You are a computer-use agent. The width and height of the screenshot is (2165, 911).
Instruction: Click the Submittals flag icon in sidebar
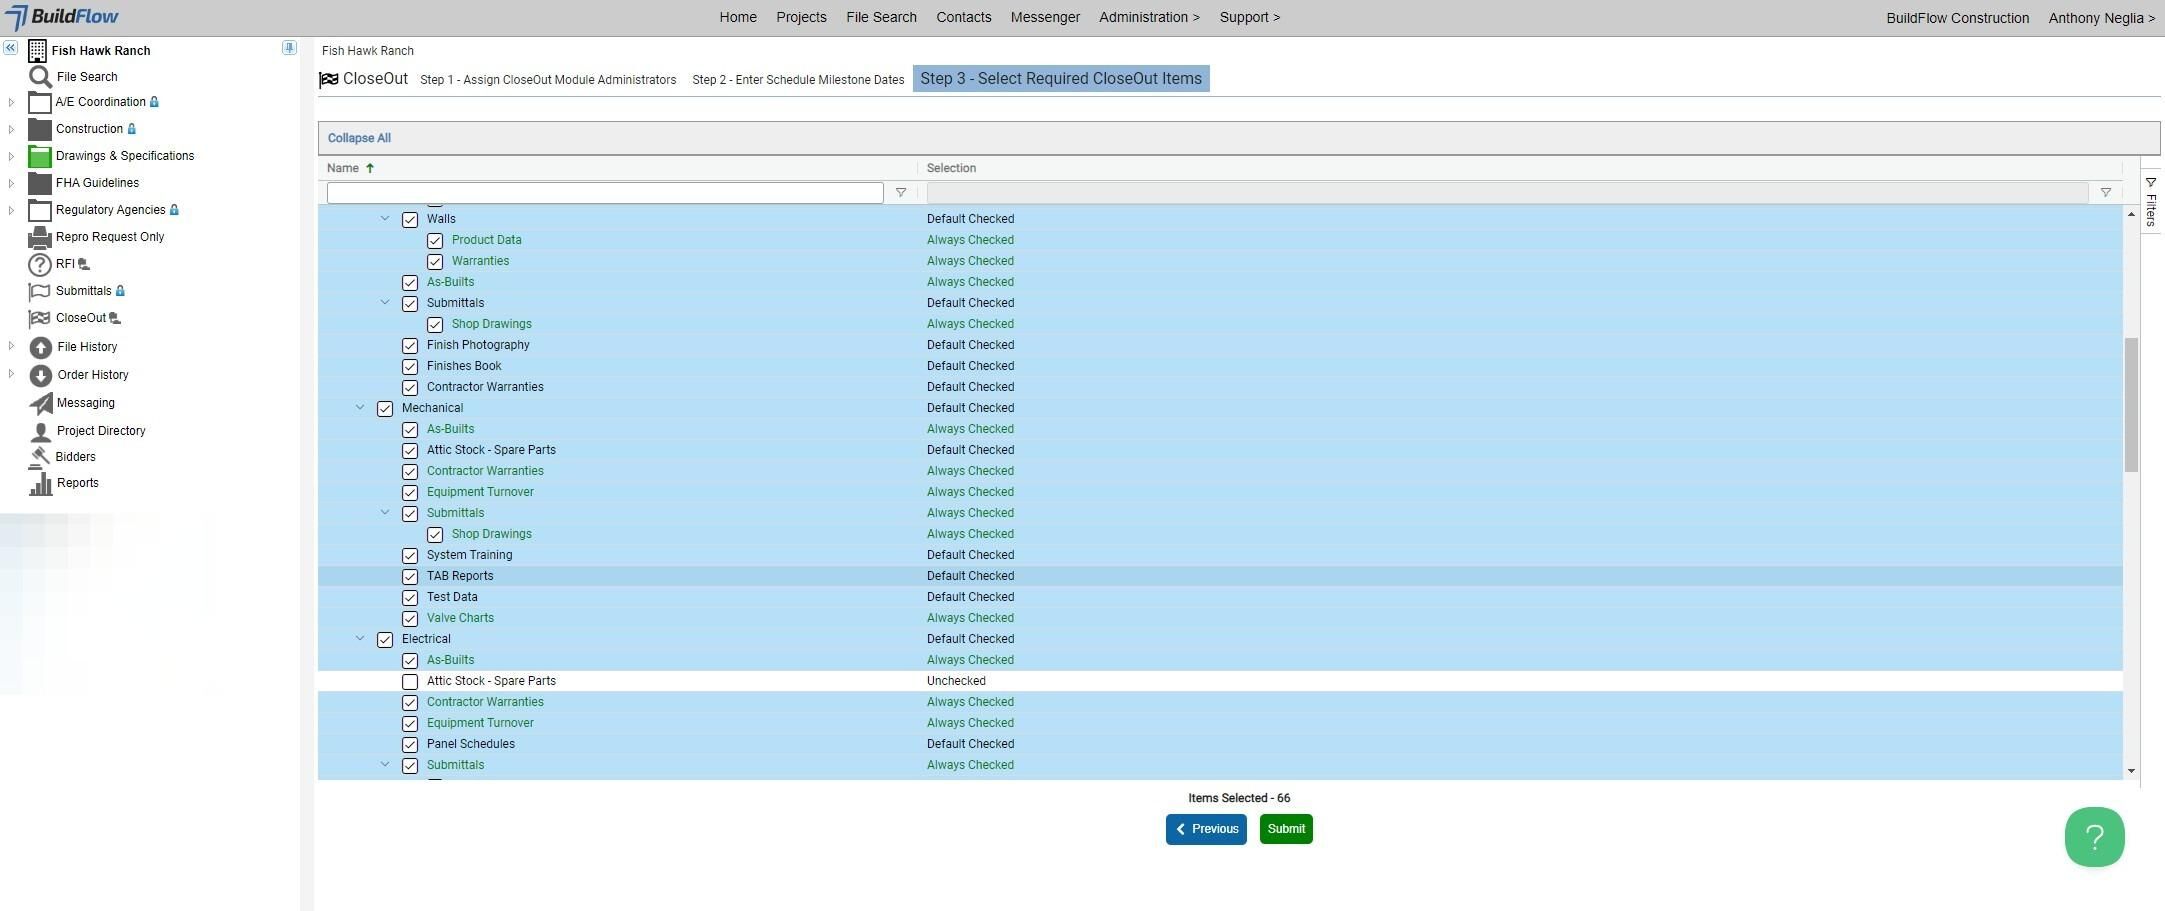click(40, 291)
